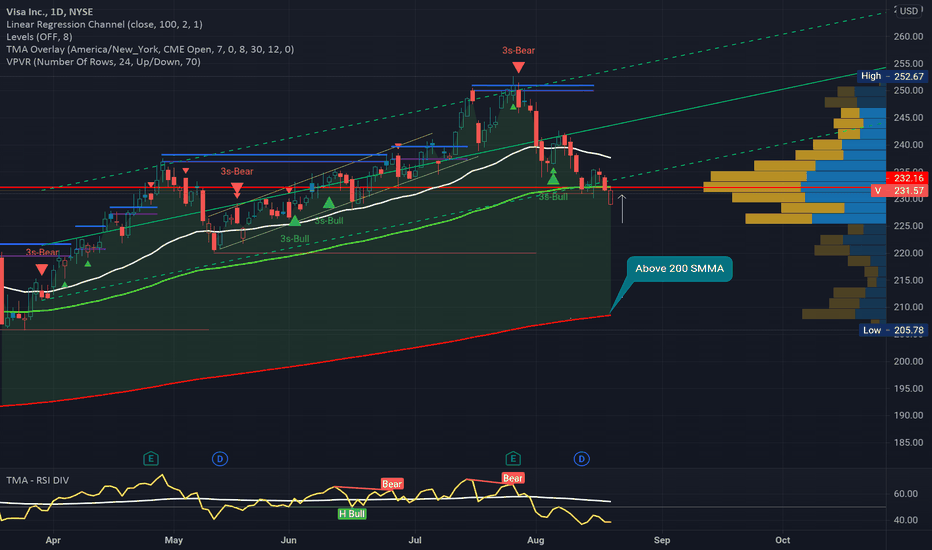Select the Levels (OFF, 8) indicator legend
Viewport: 932px width, 550px height.
coord(39,37)
